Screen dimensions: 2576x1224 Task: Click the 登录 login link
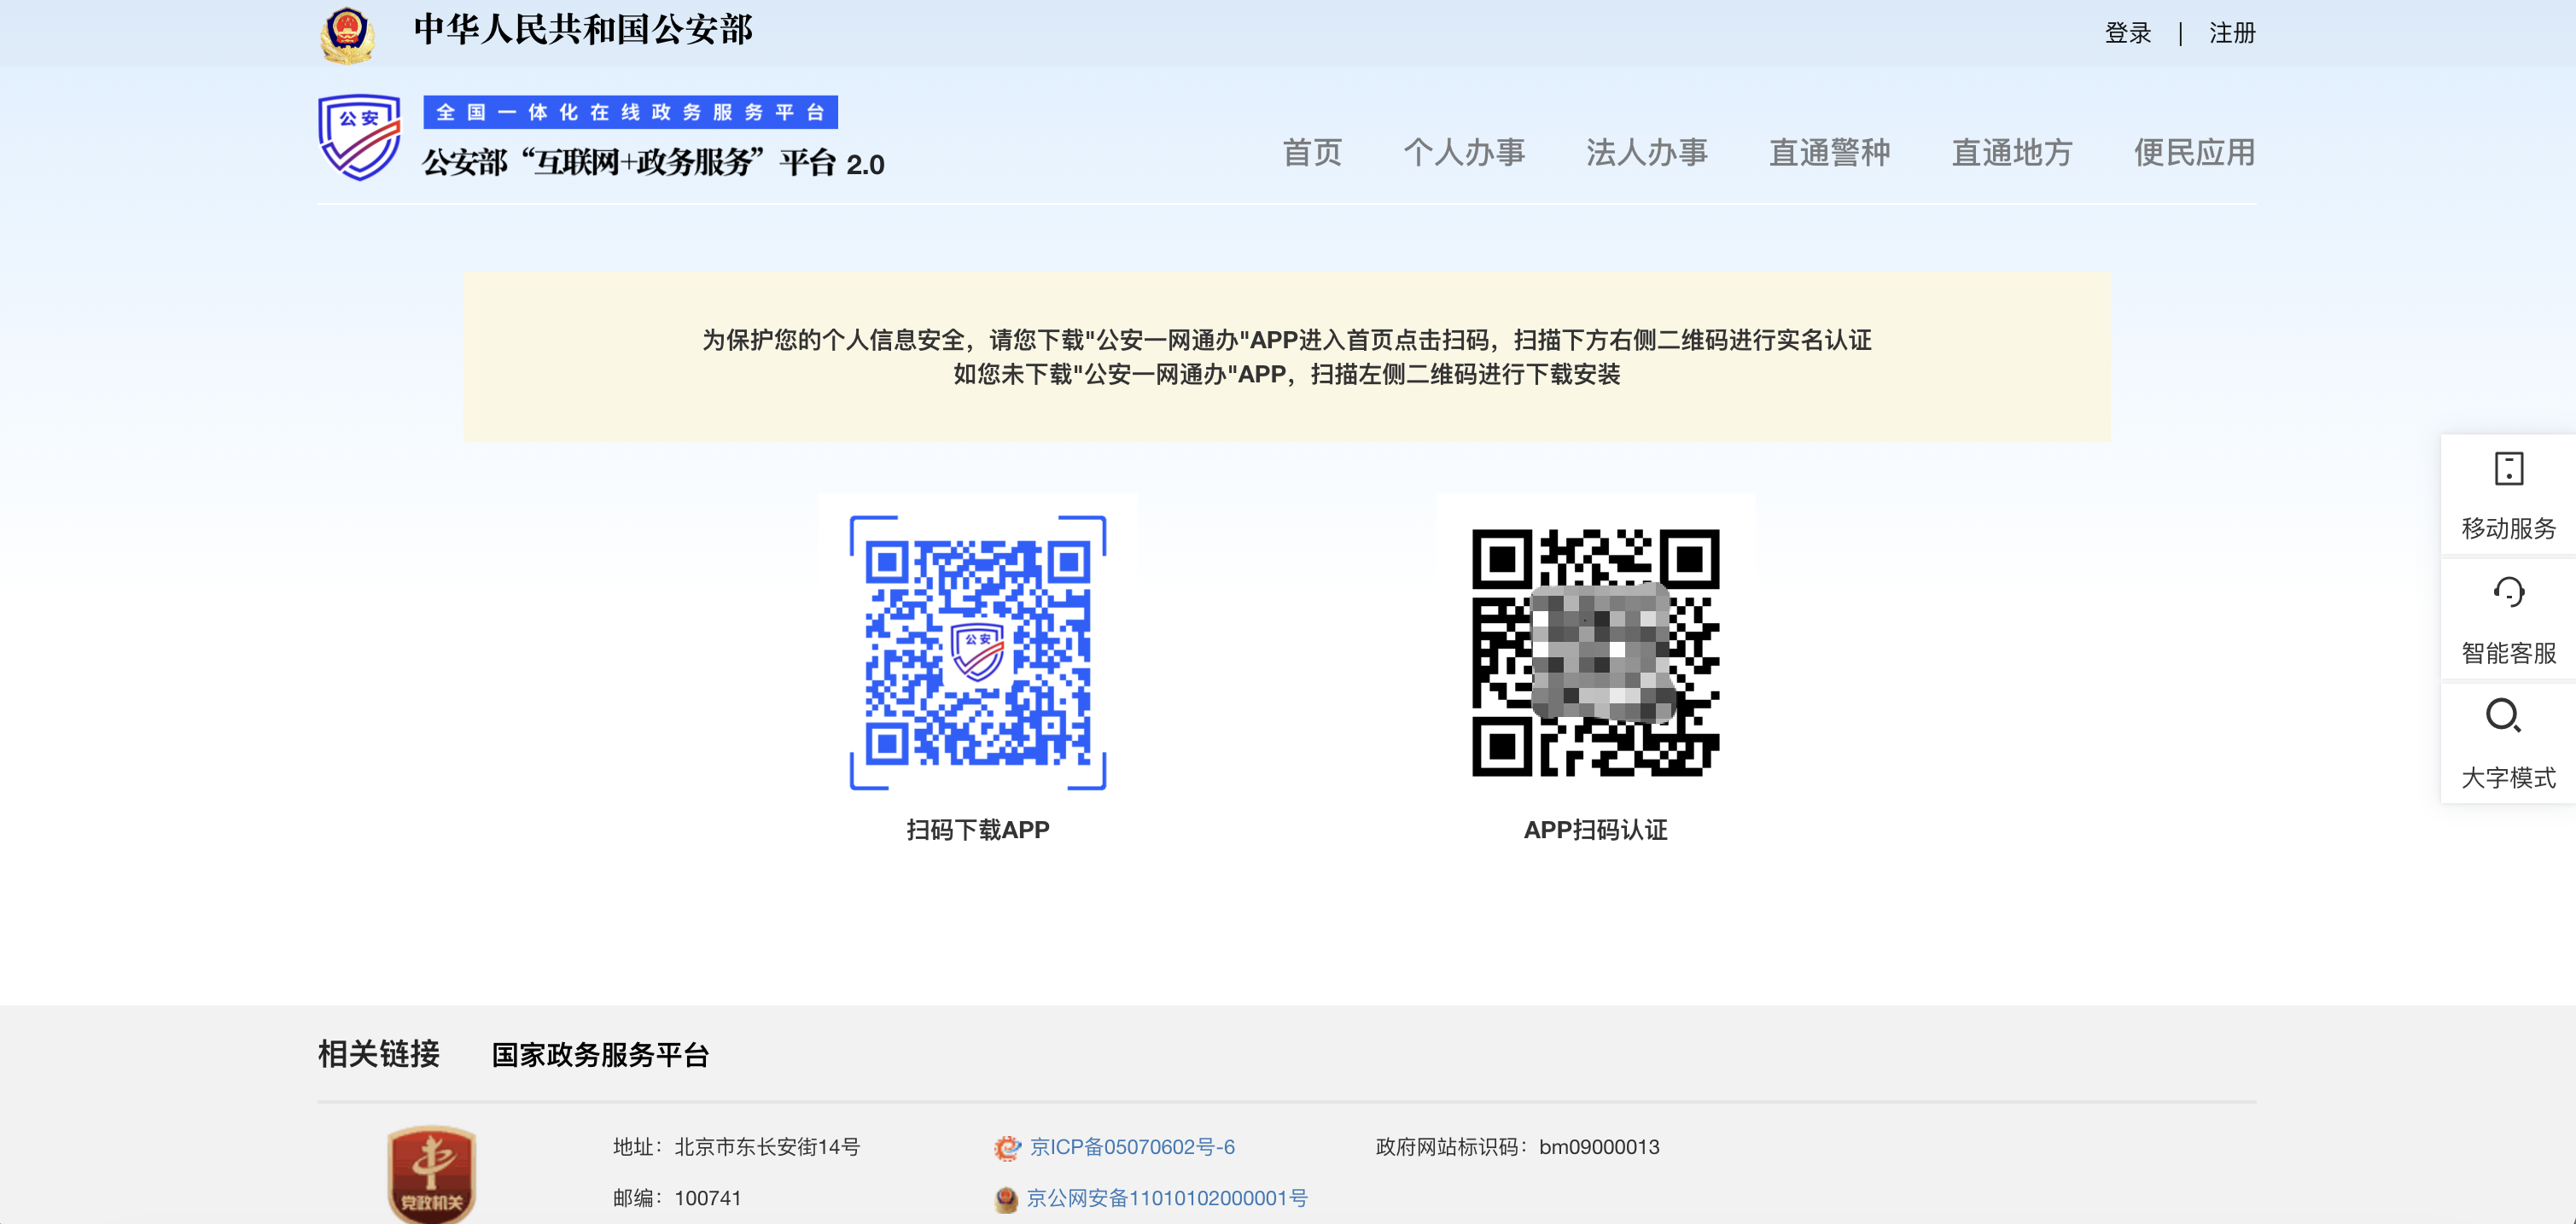pyautogui.click(x=2127, y=33)
